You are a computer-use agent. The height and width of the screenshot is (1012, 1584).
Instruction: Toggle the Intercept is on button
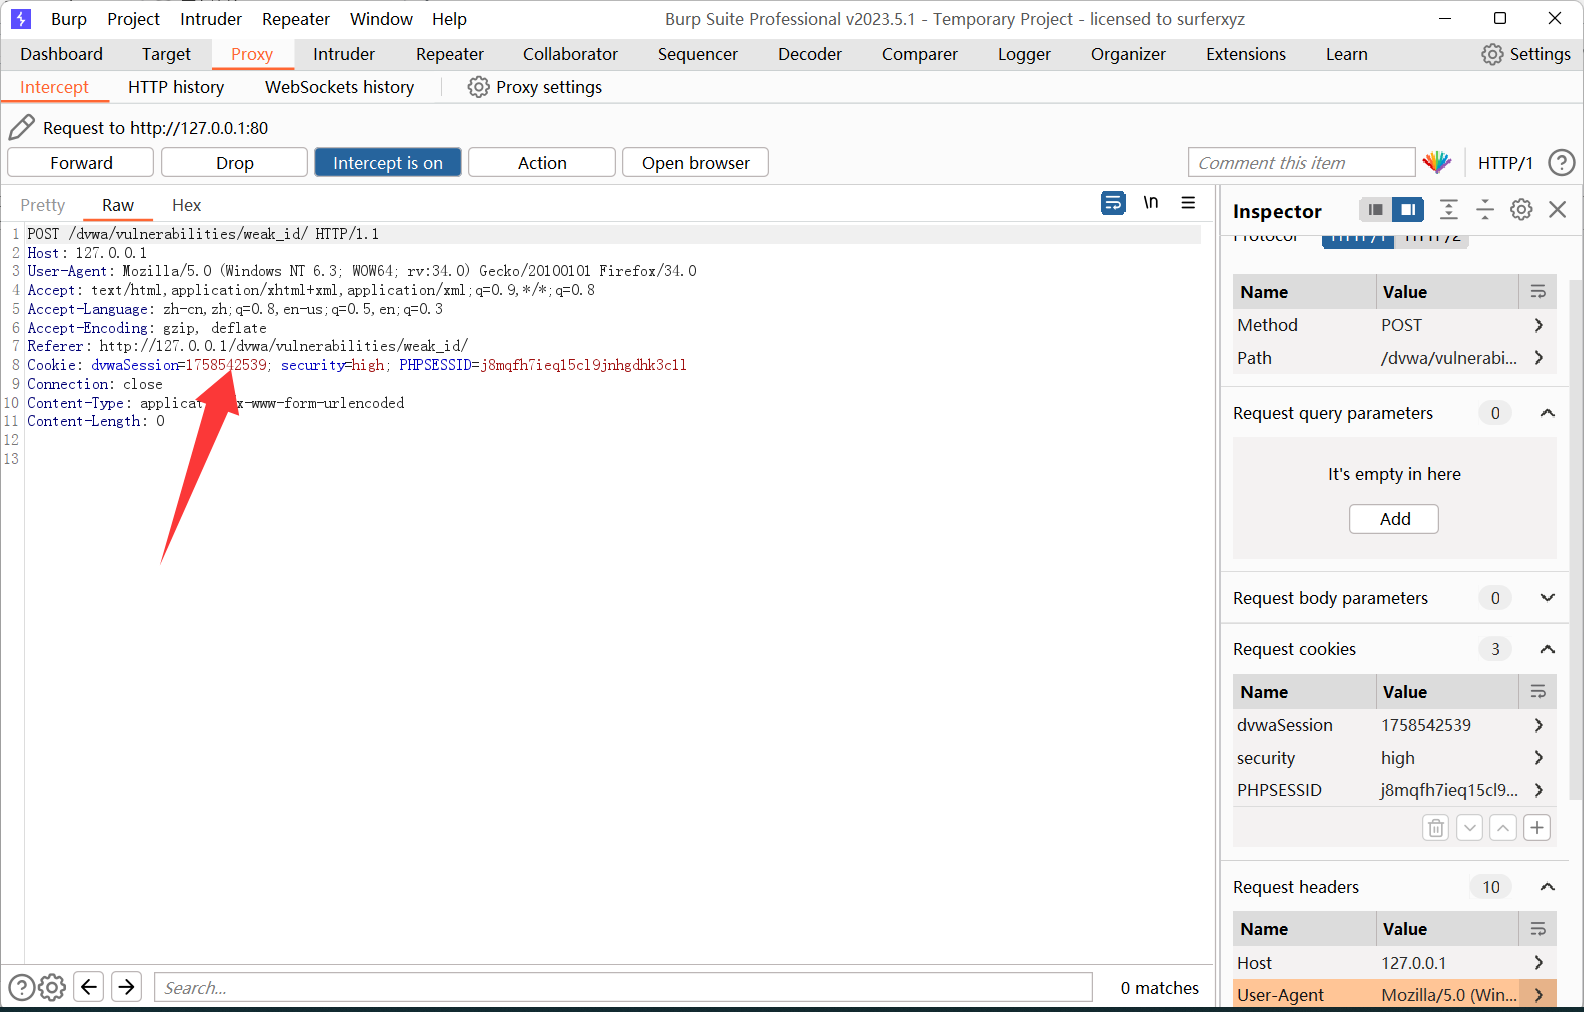pos(388,163)
